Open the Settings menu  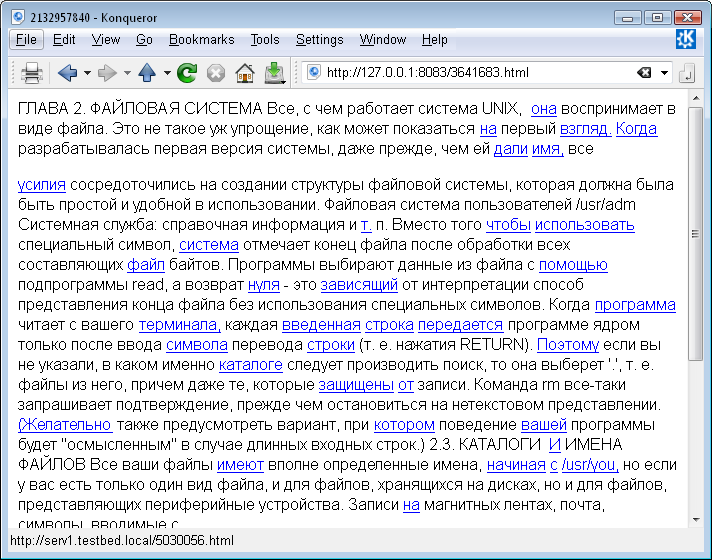pos(320,40)
